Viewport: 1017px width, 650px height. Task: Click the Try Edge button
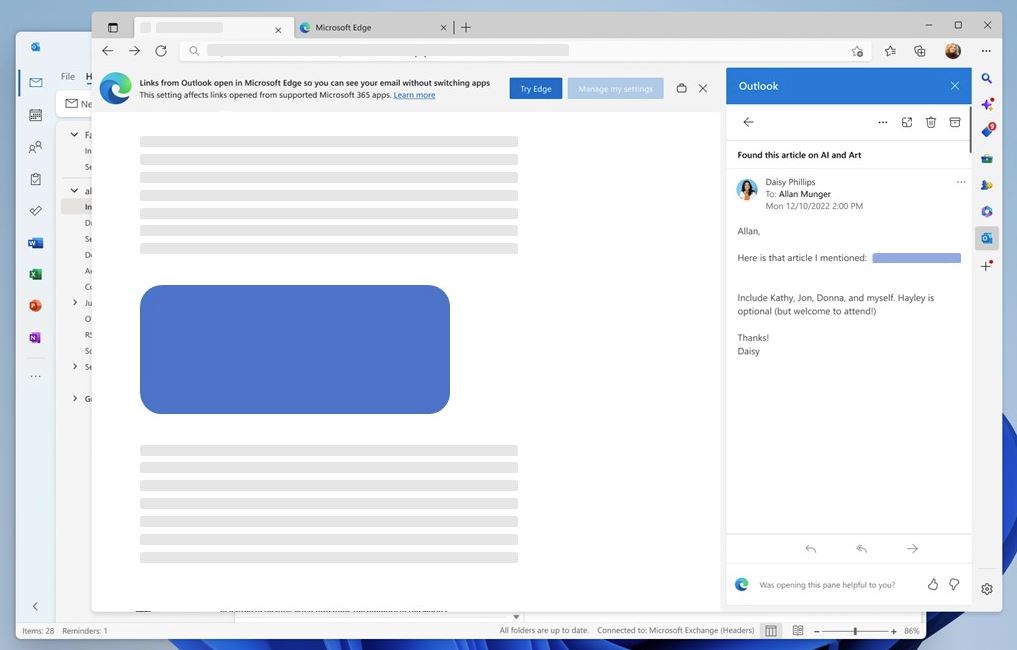point(536,89)
